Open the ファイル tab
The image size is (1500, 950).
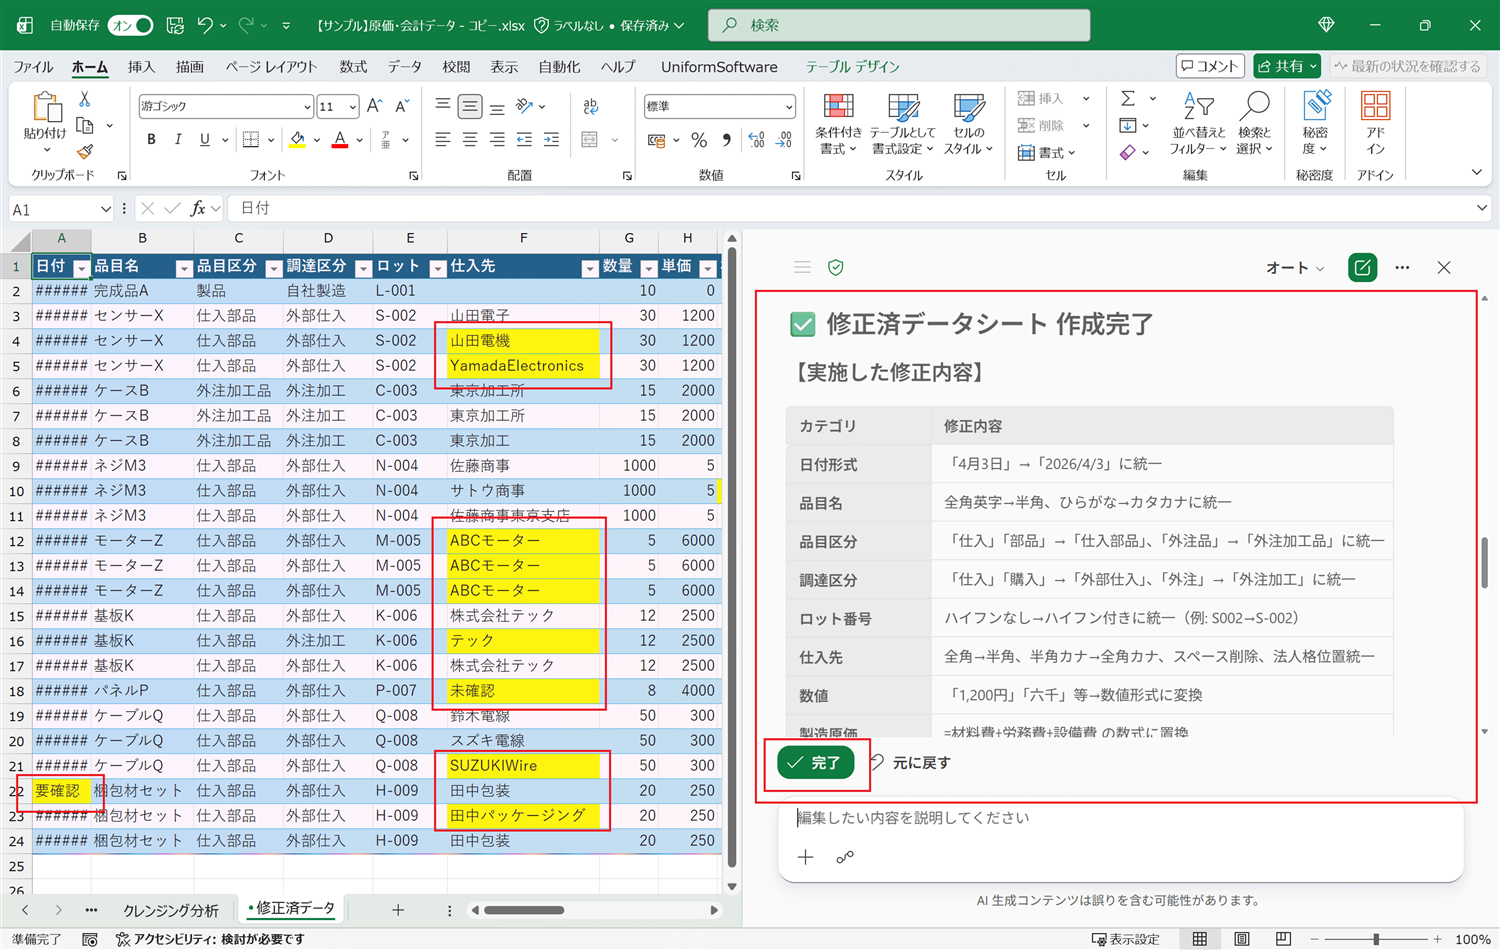[x=33, y=67]
